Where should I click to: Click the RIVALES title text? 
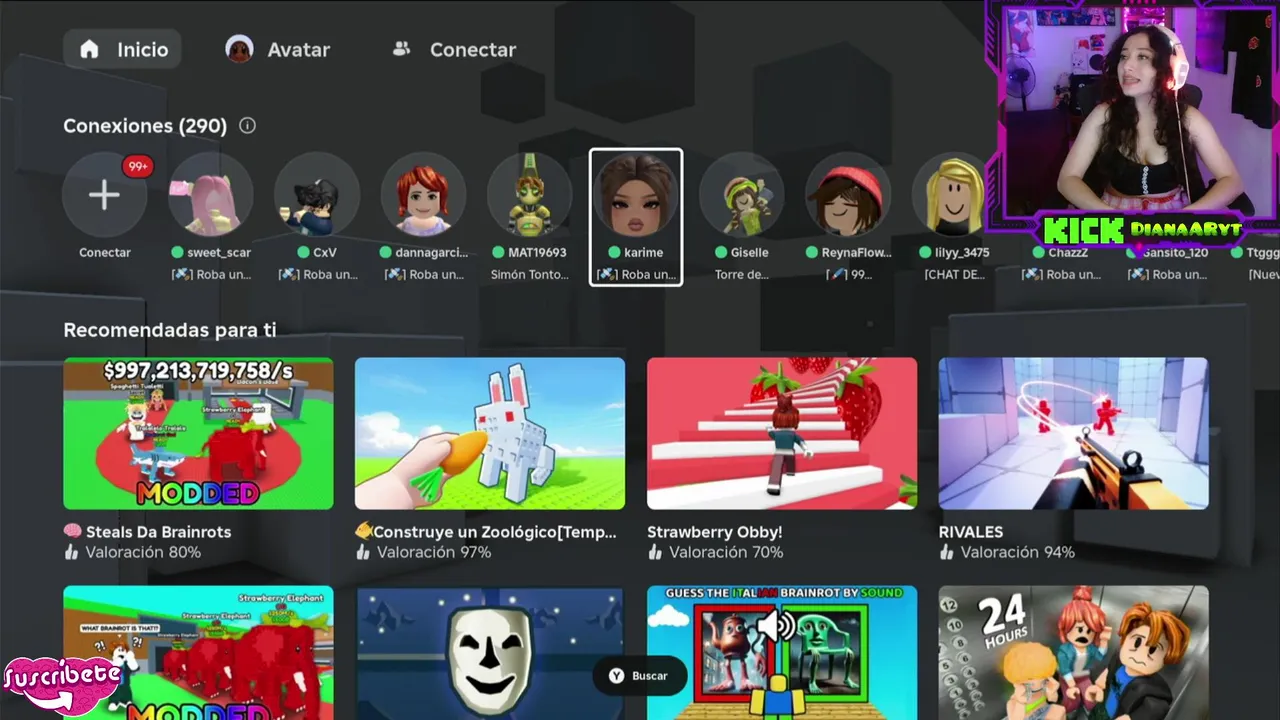[971, 532]
